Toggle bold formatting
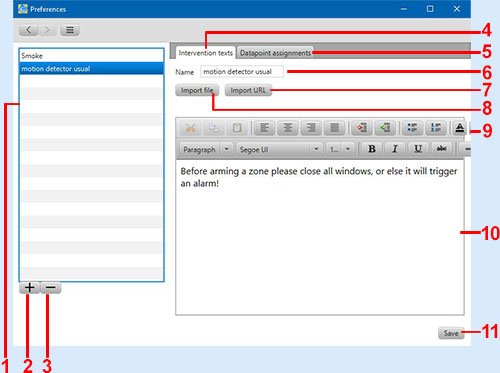This screenshot has height=373, width=500. point(372,149)
